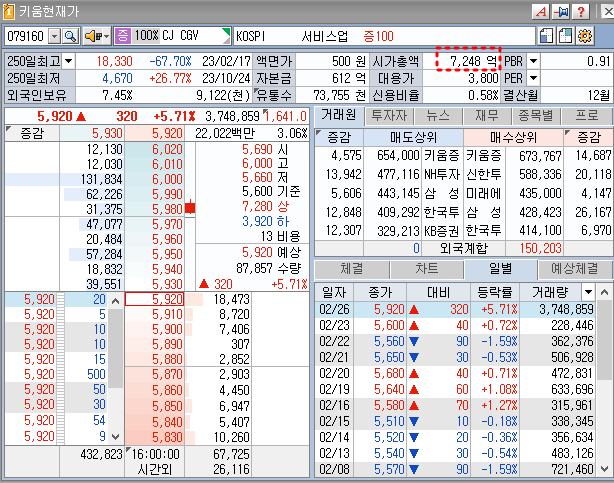The width and height of the screenshot is (614, 483).
Task: Click the 대비 column header
Action: click(439, 292)
